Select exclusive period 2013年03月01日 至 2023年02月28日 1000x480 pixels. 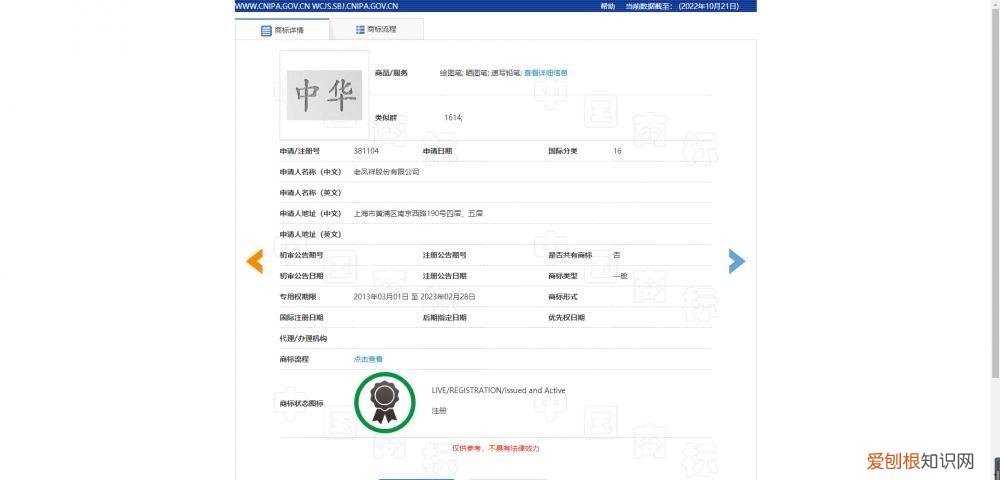coord(415,297)
